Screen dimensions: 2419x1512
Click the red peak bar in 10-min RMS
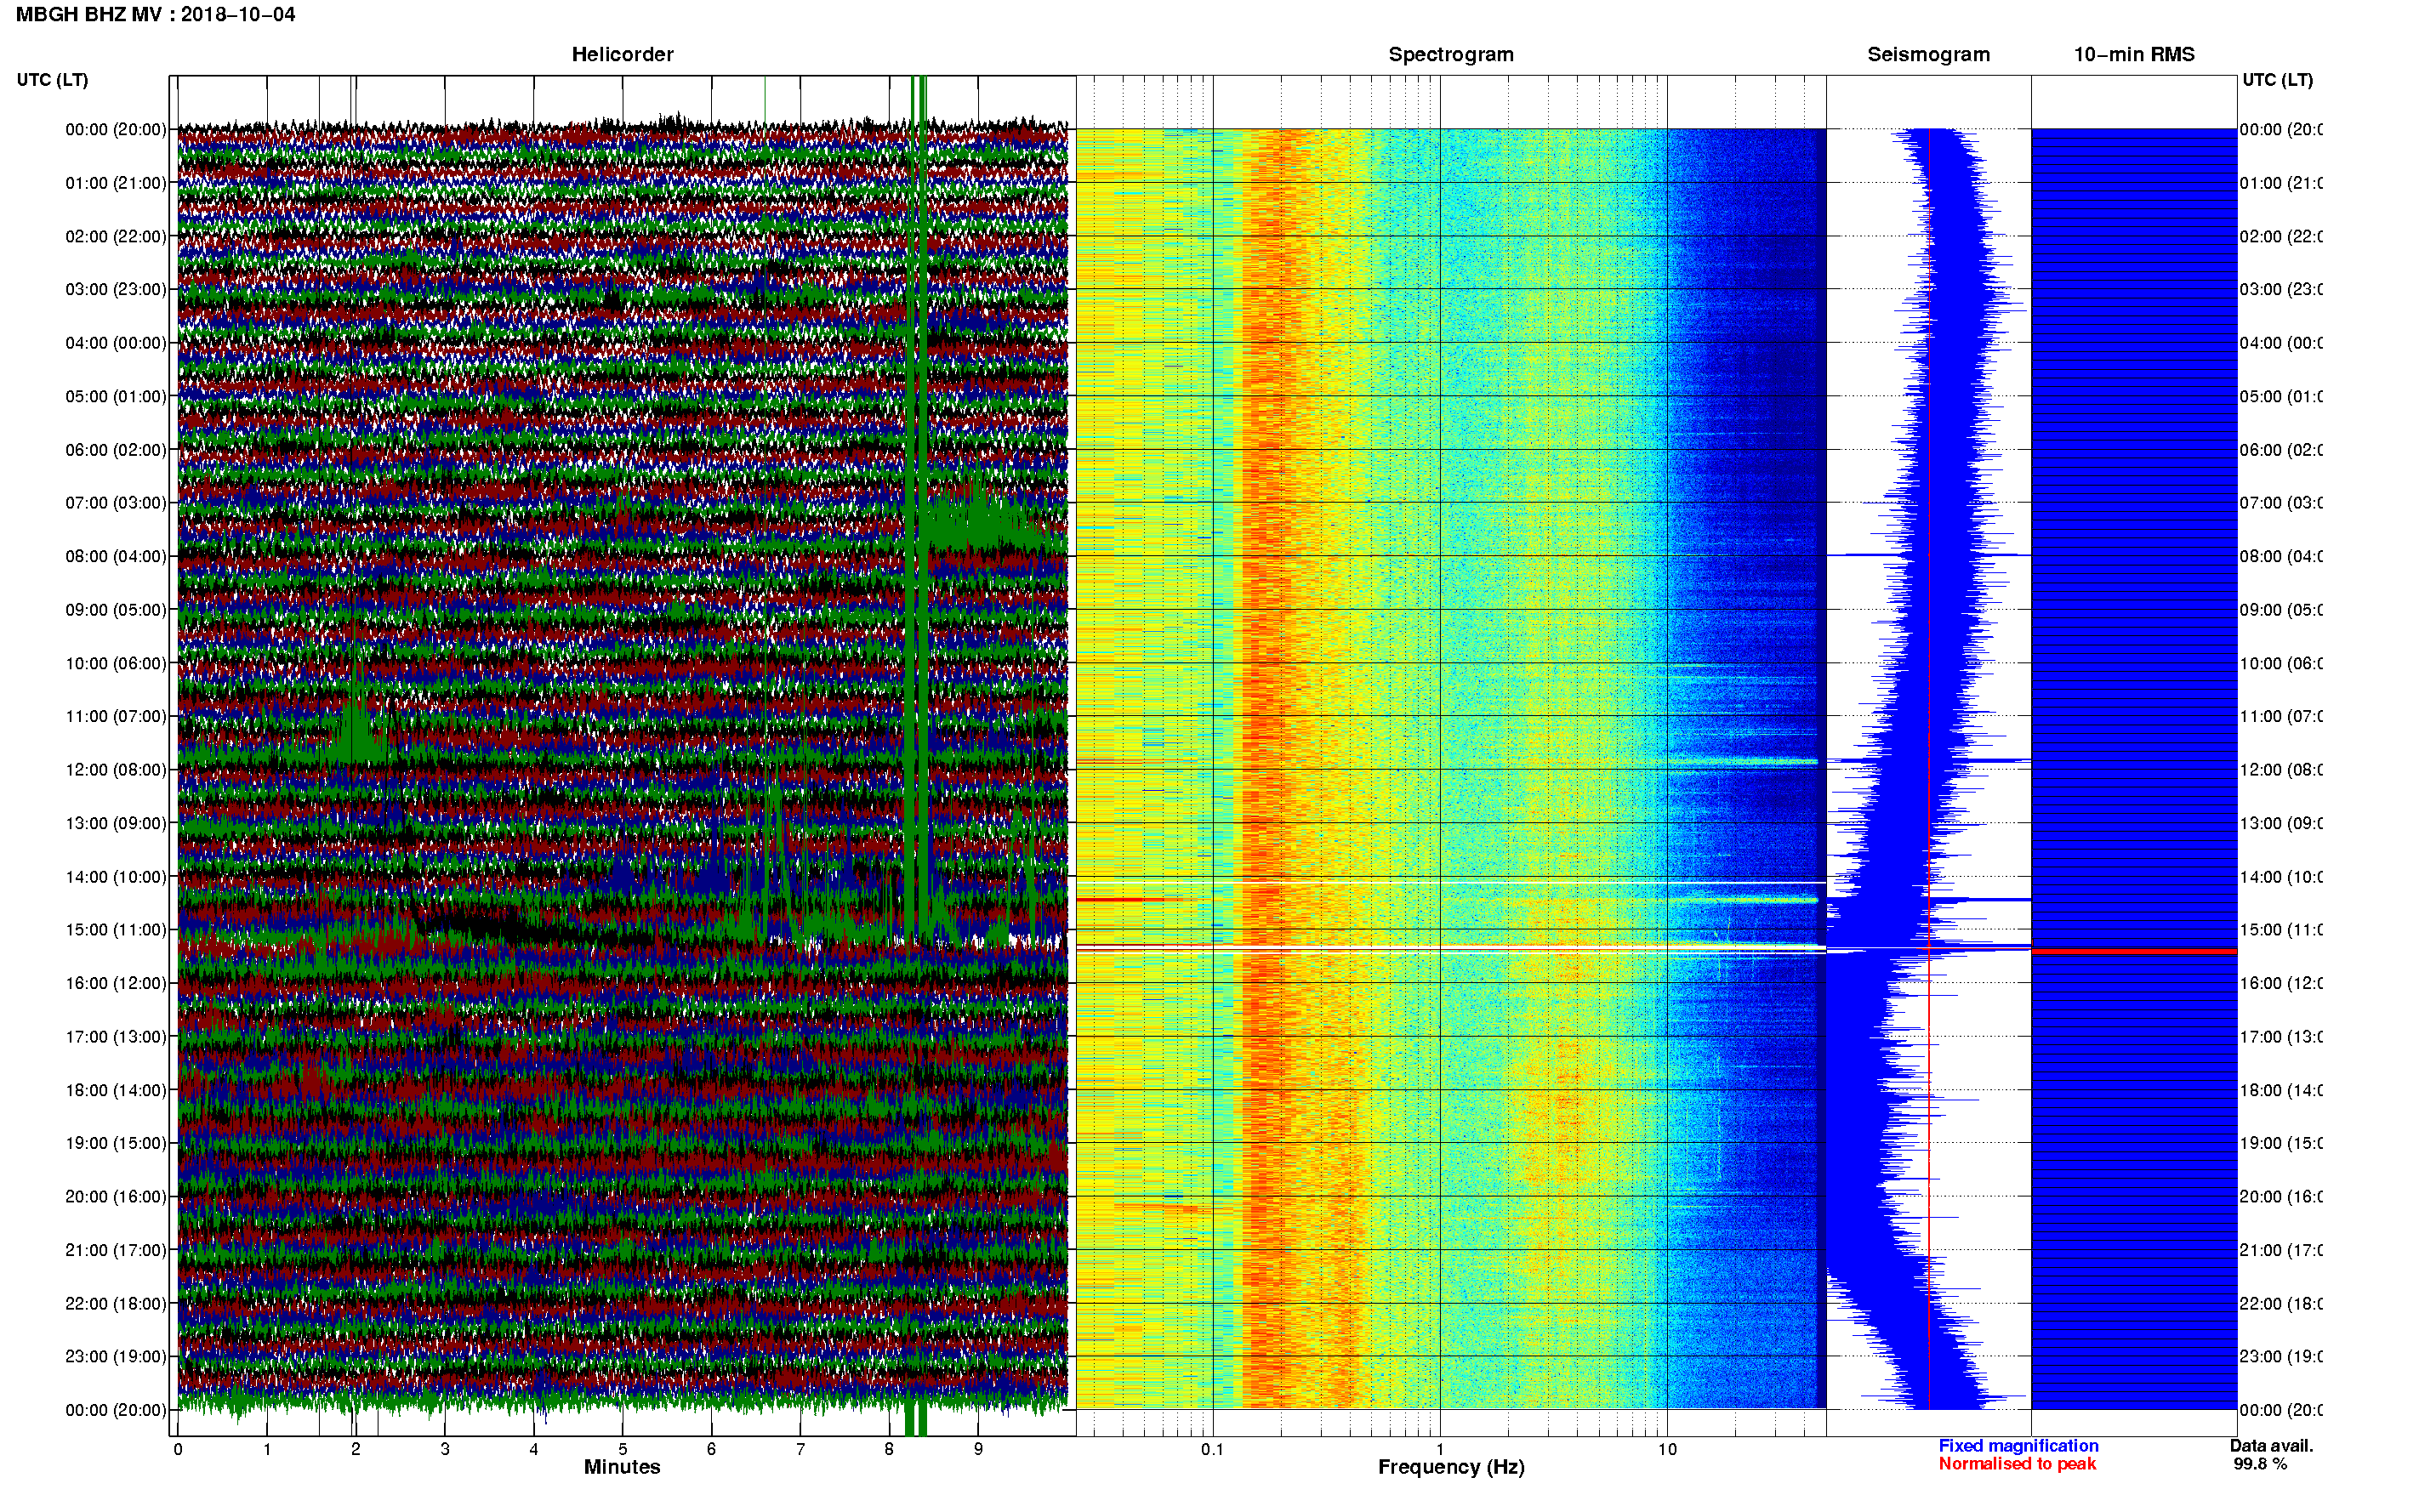tap(2134, 951)
